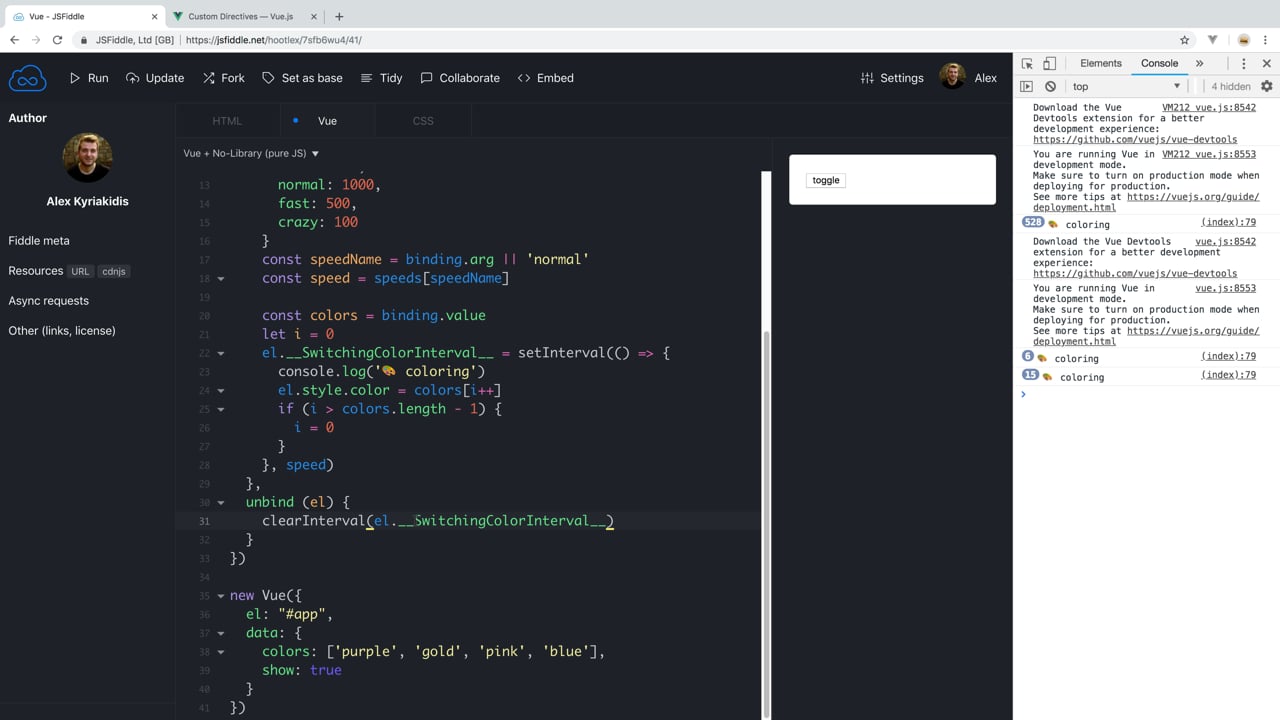
Task: Collapse colors array fold at line 38
Action: tap(221, 652)
